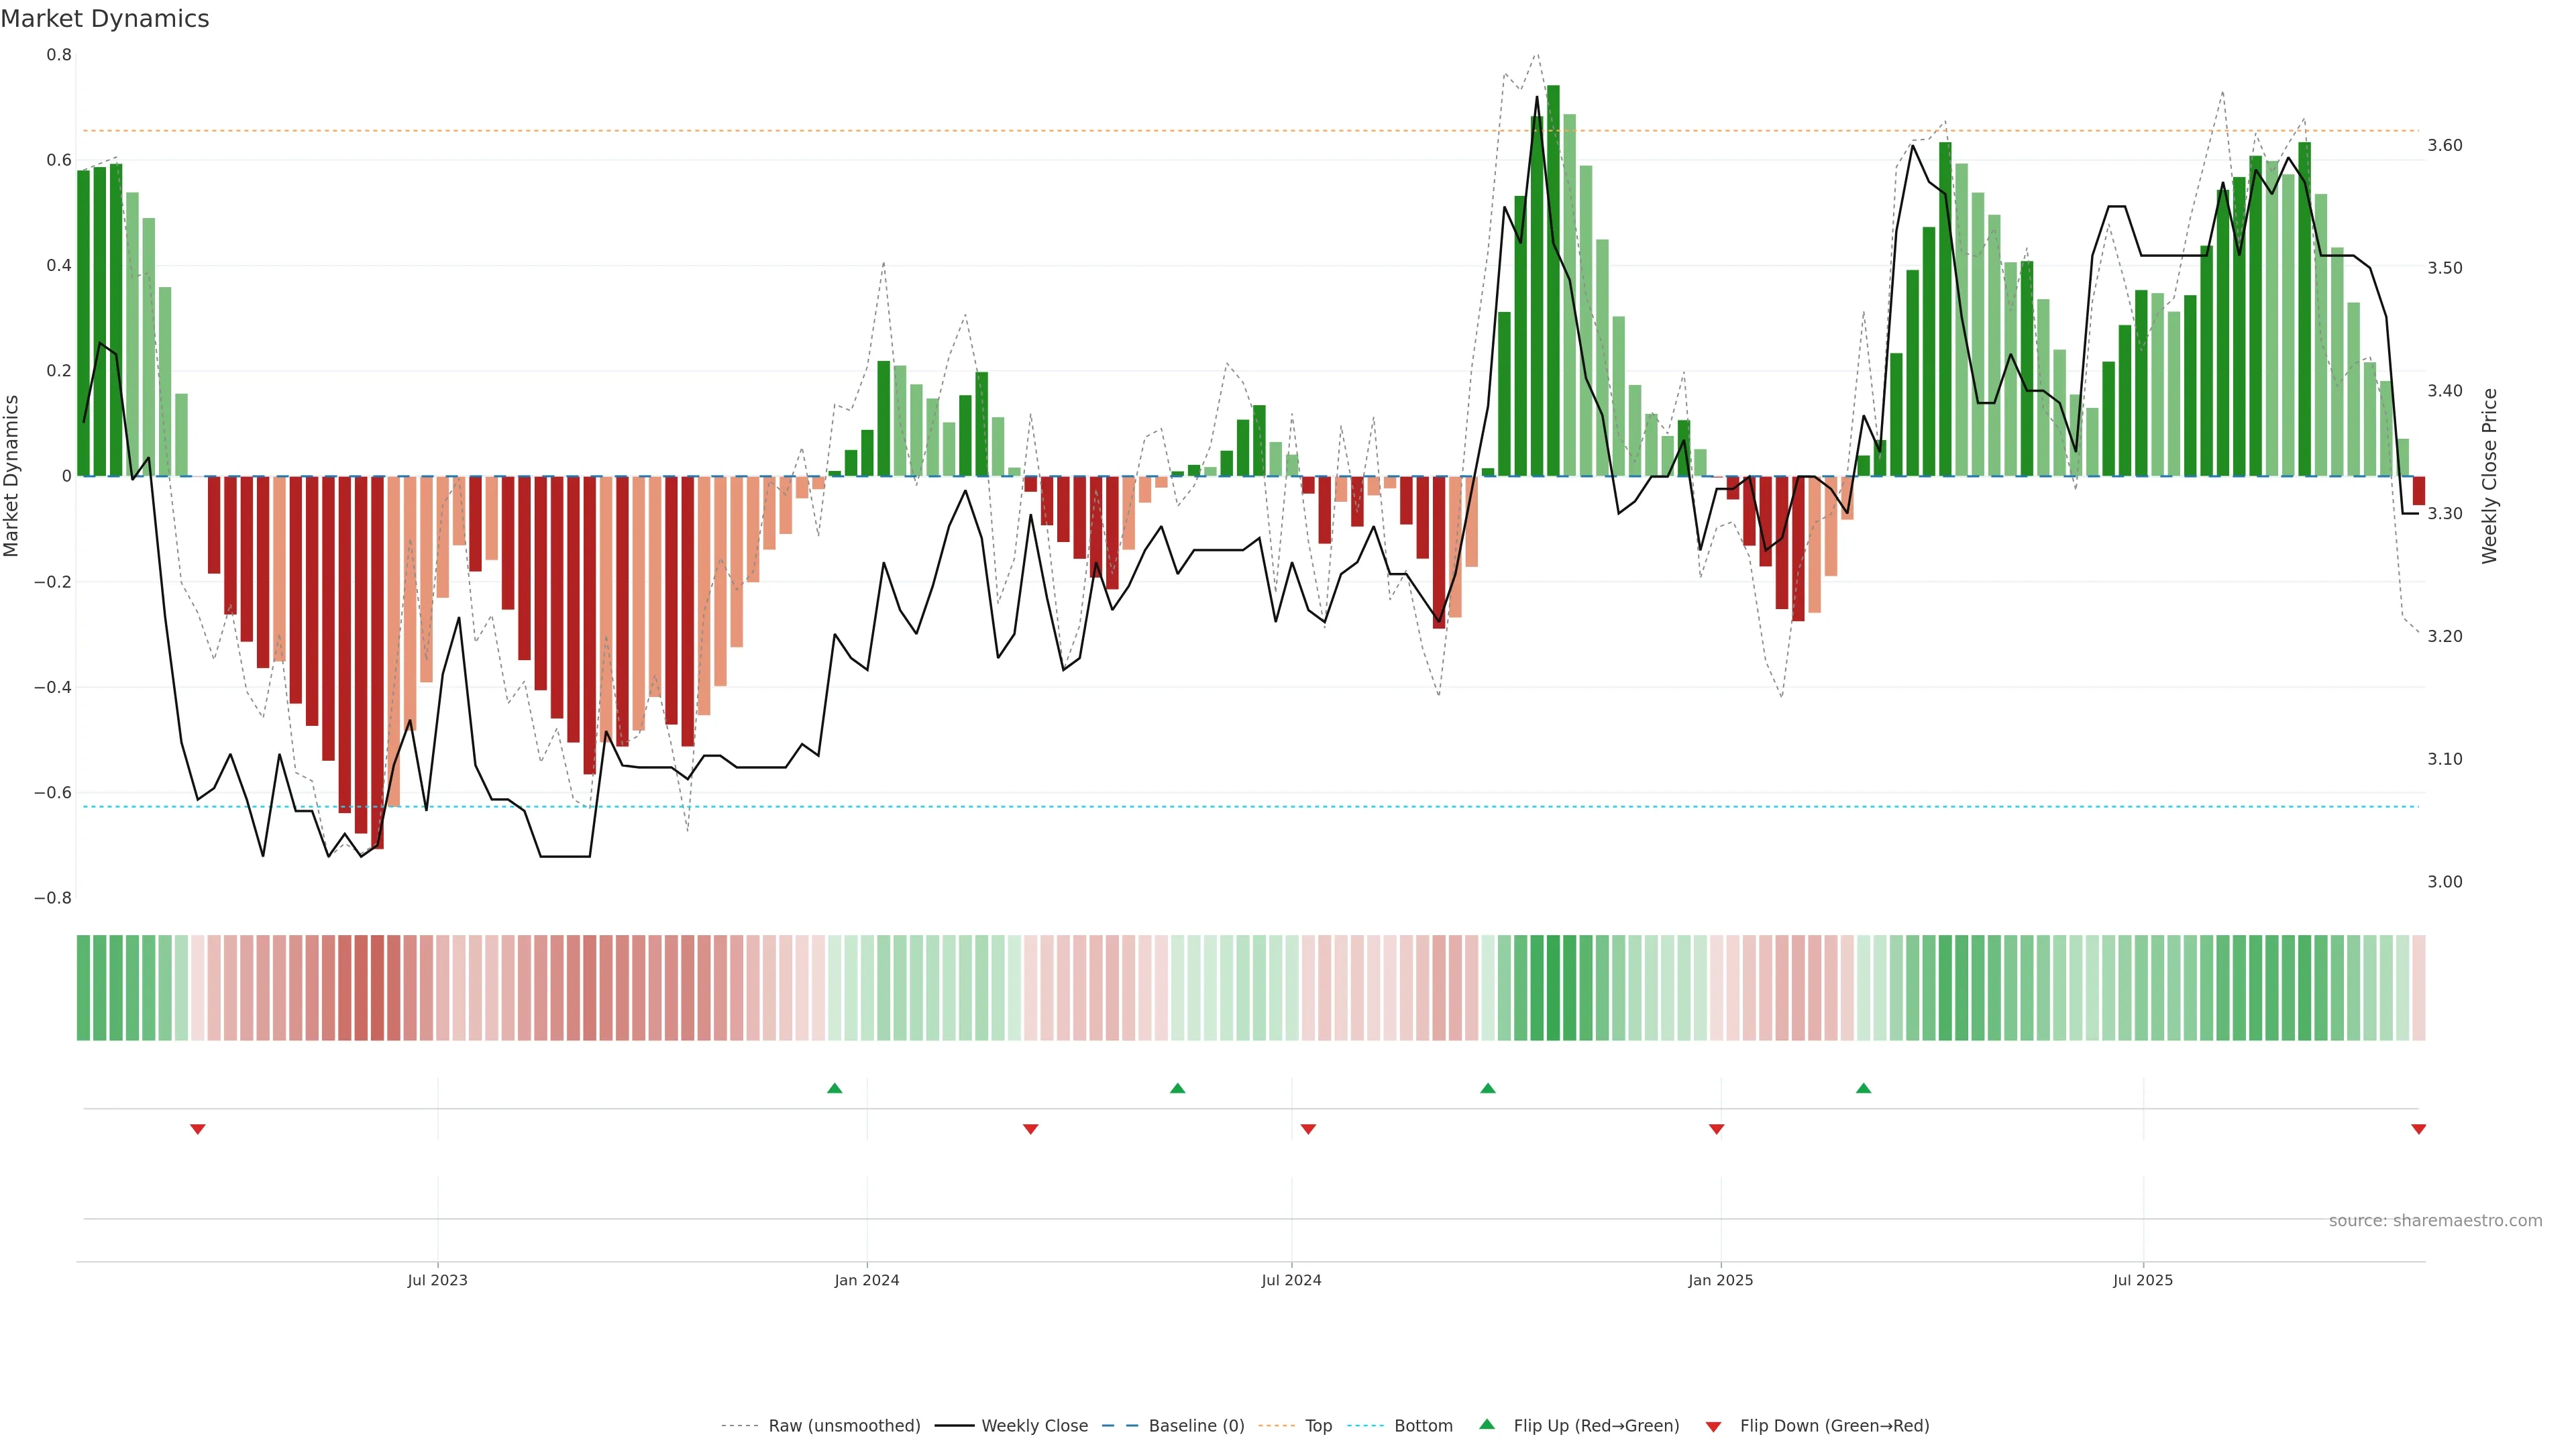Click the green flip-up triangle before Jul 2024
Image resolution: width=2576 pixels, height=1449 pixels.
[1177, 1088]
